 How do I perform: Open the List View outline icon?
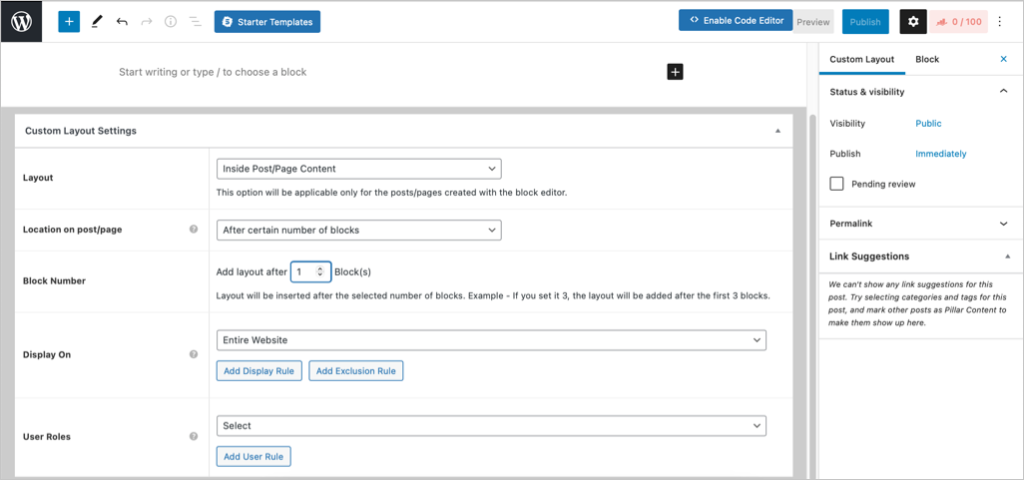tap(194, 21)
